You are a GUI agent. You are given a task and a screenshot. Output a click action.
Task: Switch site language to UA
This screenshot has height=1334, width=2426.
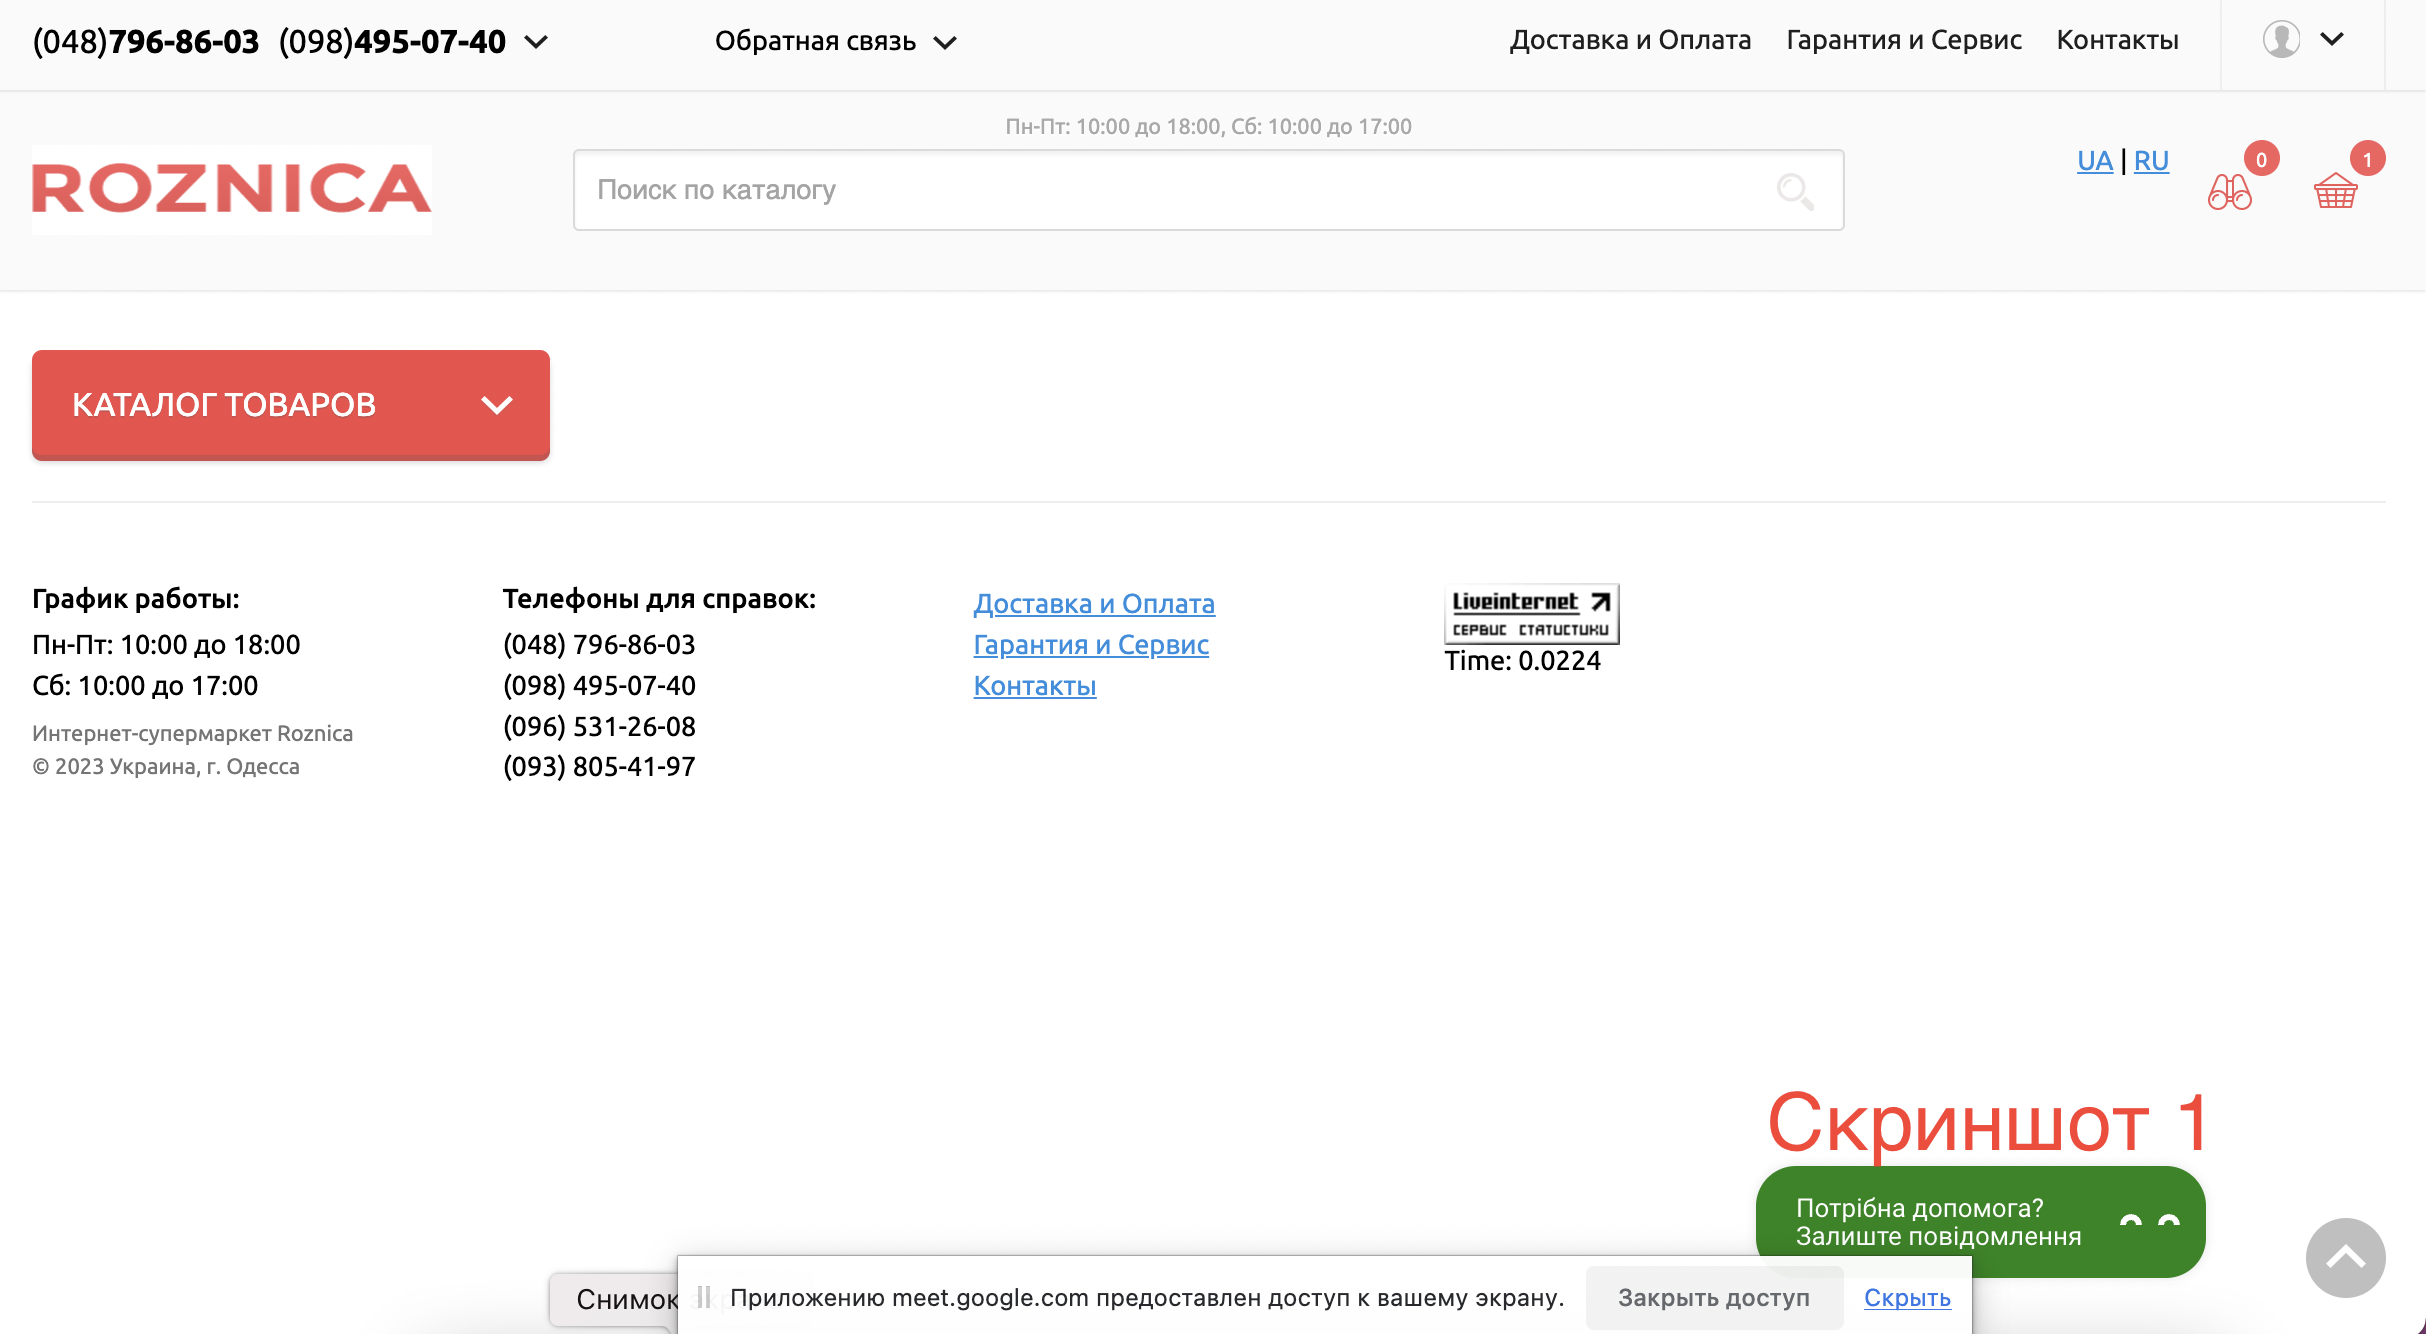pyautogui.click(x=2094, y=161)
